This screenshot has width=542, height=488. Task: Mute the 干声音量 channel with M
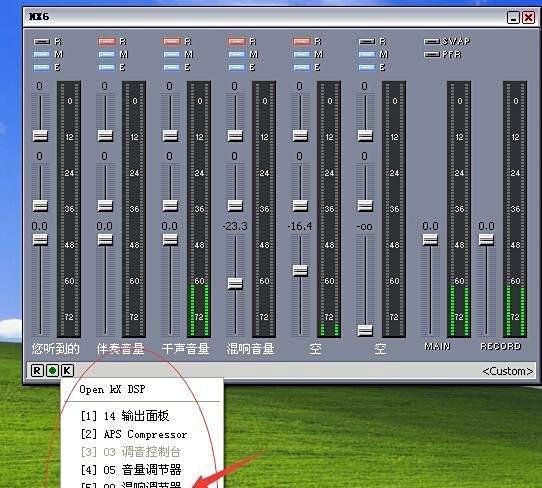point(172,54)
